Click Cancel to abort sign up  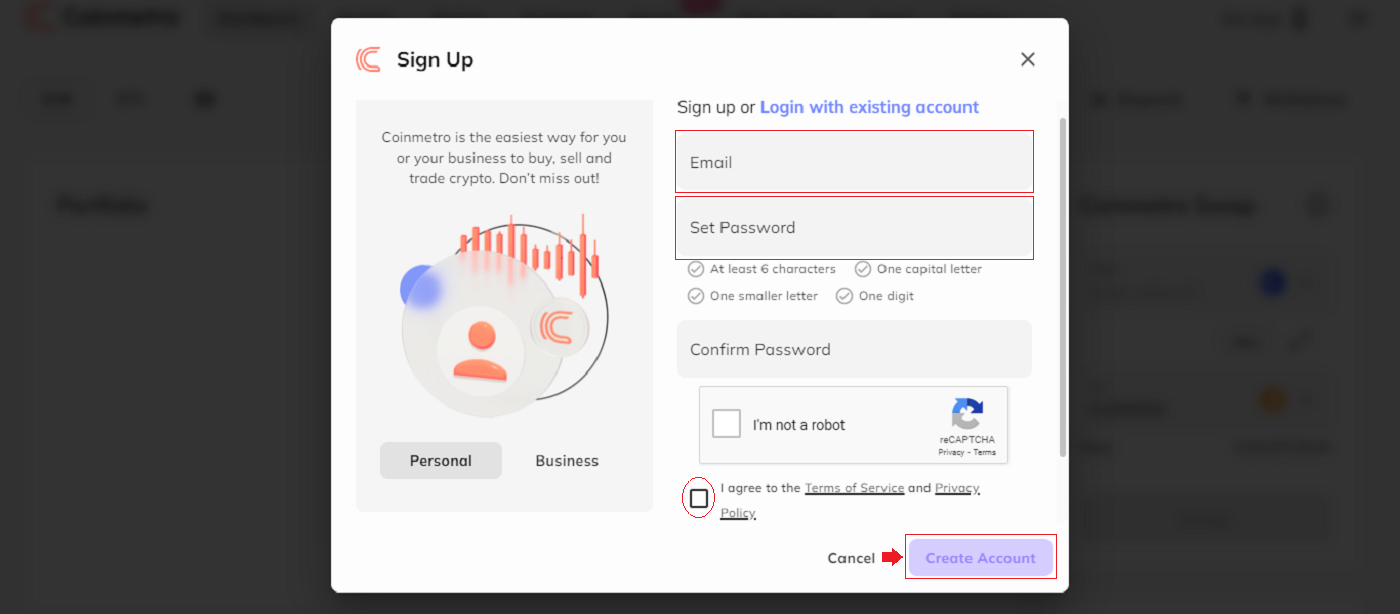pos(851,557)
